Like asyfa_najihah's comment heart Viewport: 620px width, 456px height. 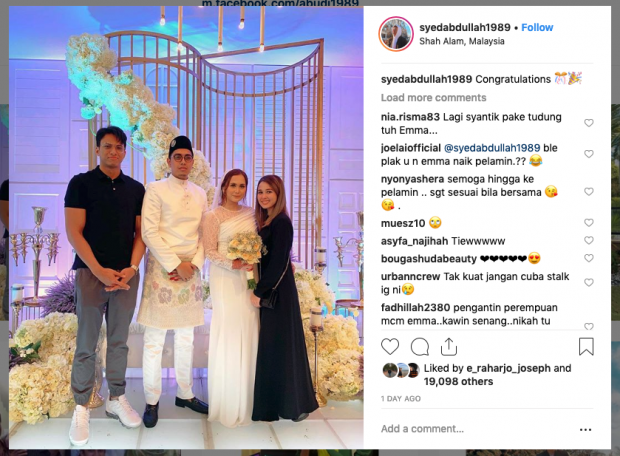pos(589,240)
